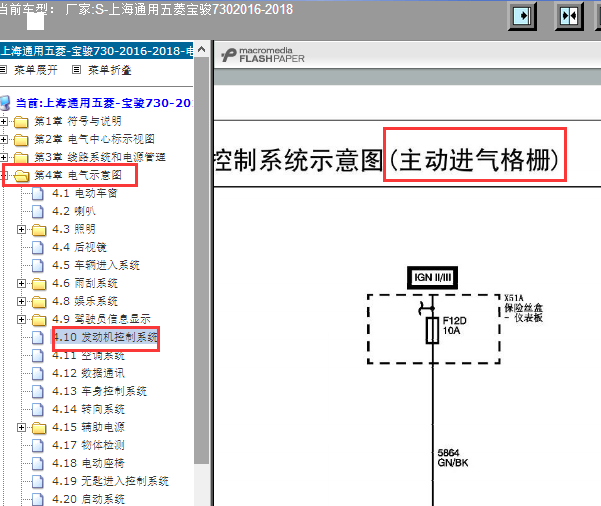601x506 pixels.
Task: Click document icon of 4.18 电动座椅
Action: coord(38,464)
